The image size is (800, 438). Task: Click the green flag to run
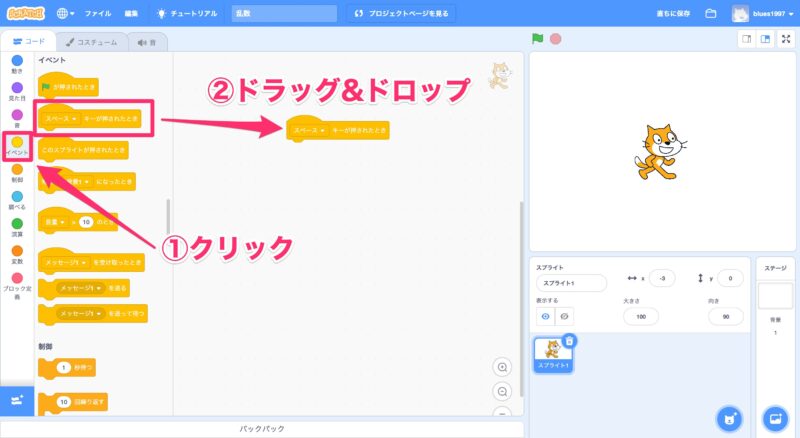coord(538,40)
